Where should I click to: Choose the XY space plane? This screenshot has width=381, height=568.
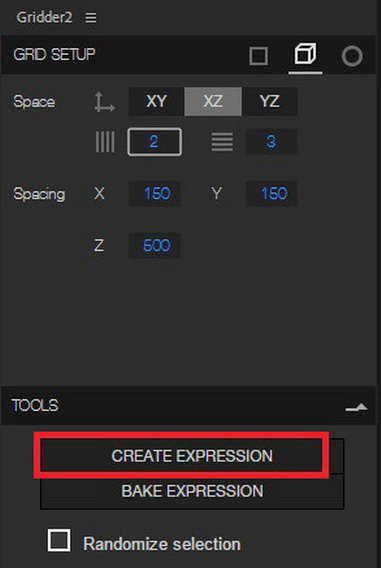[156, 101]
